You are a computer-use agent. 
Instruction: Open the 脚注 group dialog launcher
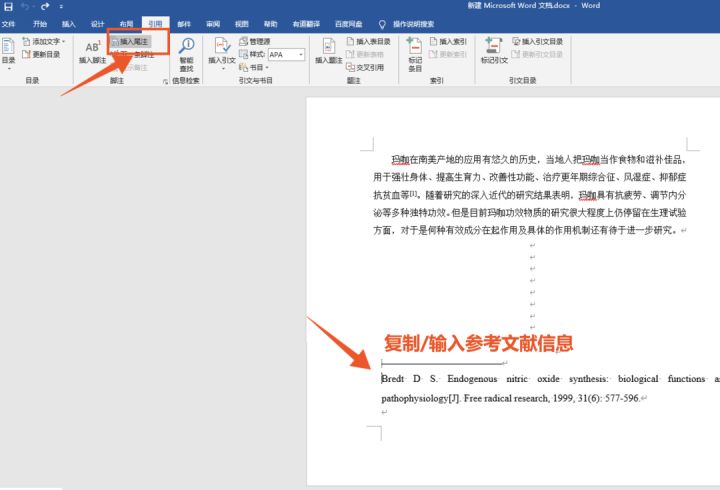(x=165, y=80)
